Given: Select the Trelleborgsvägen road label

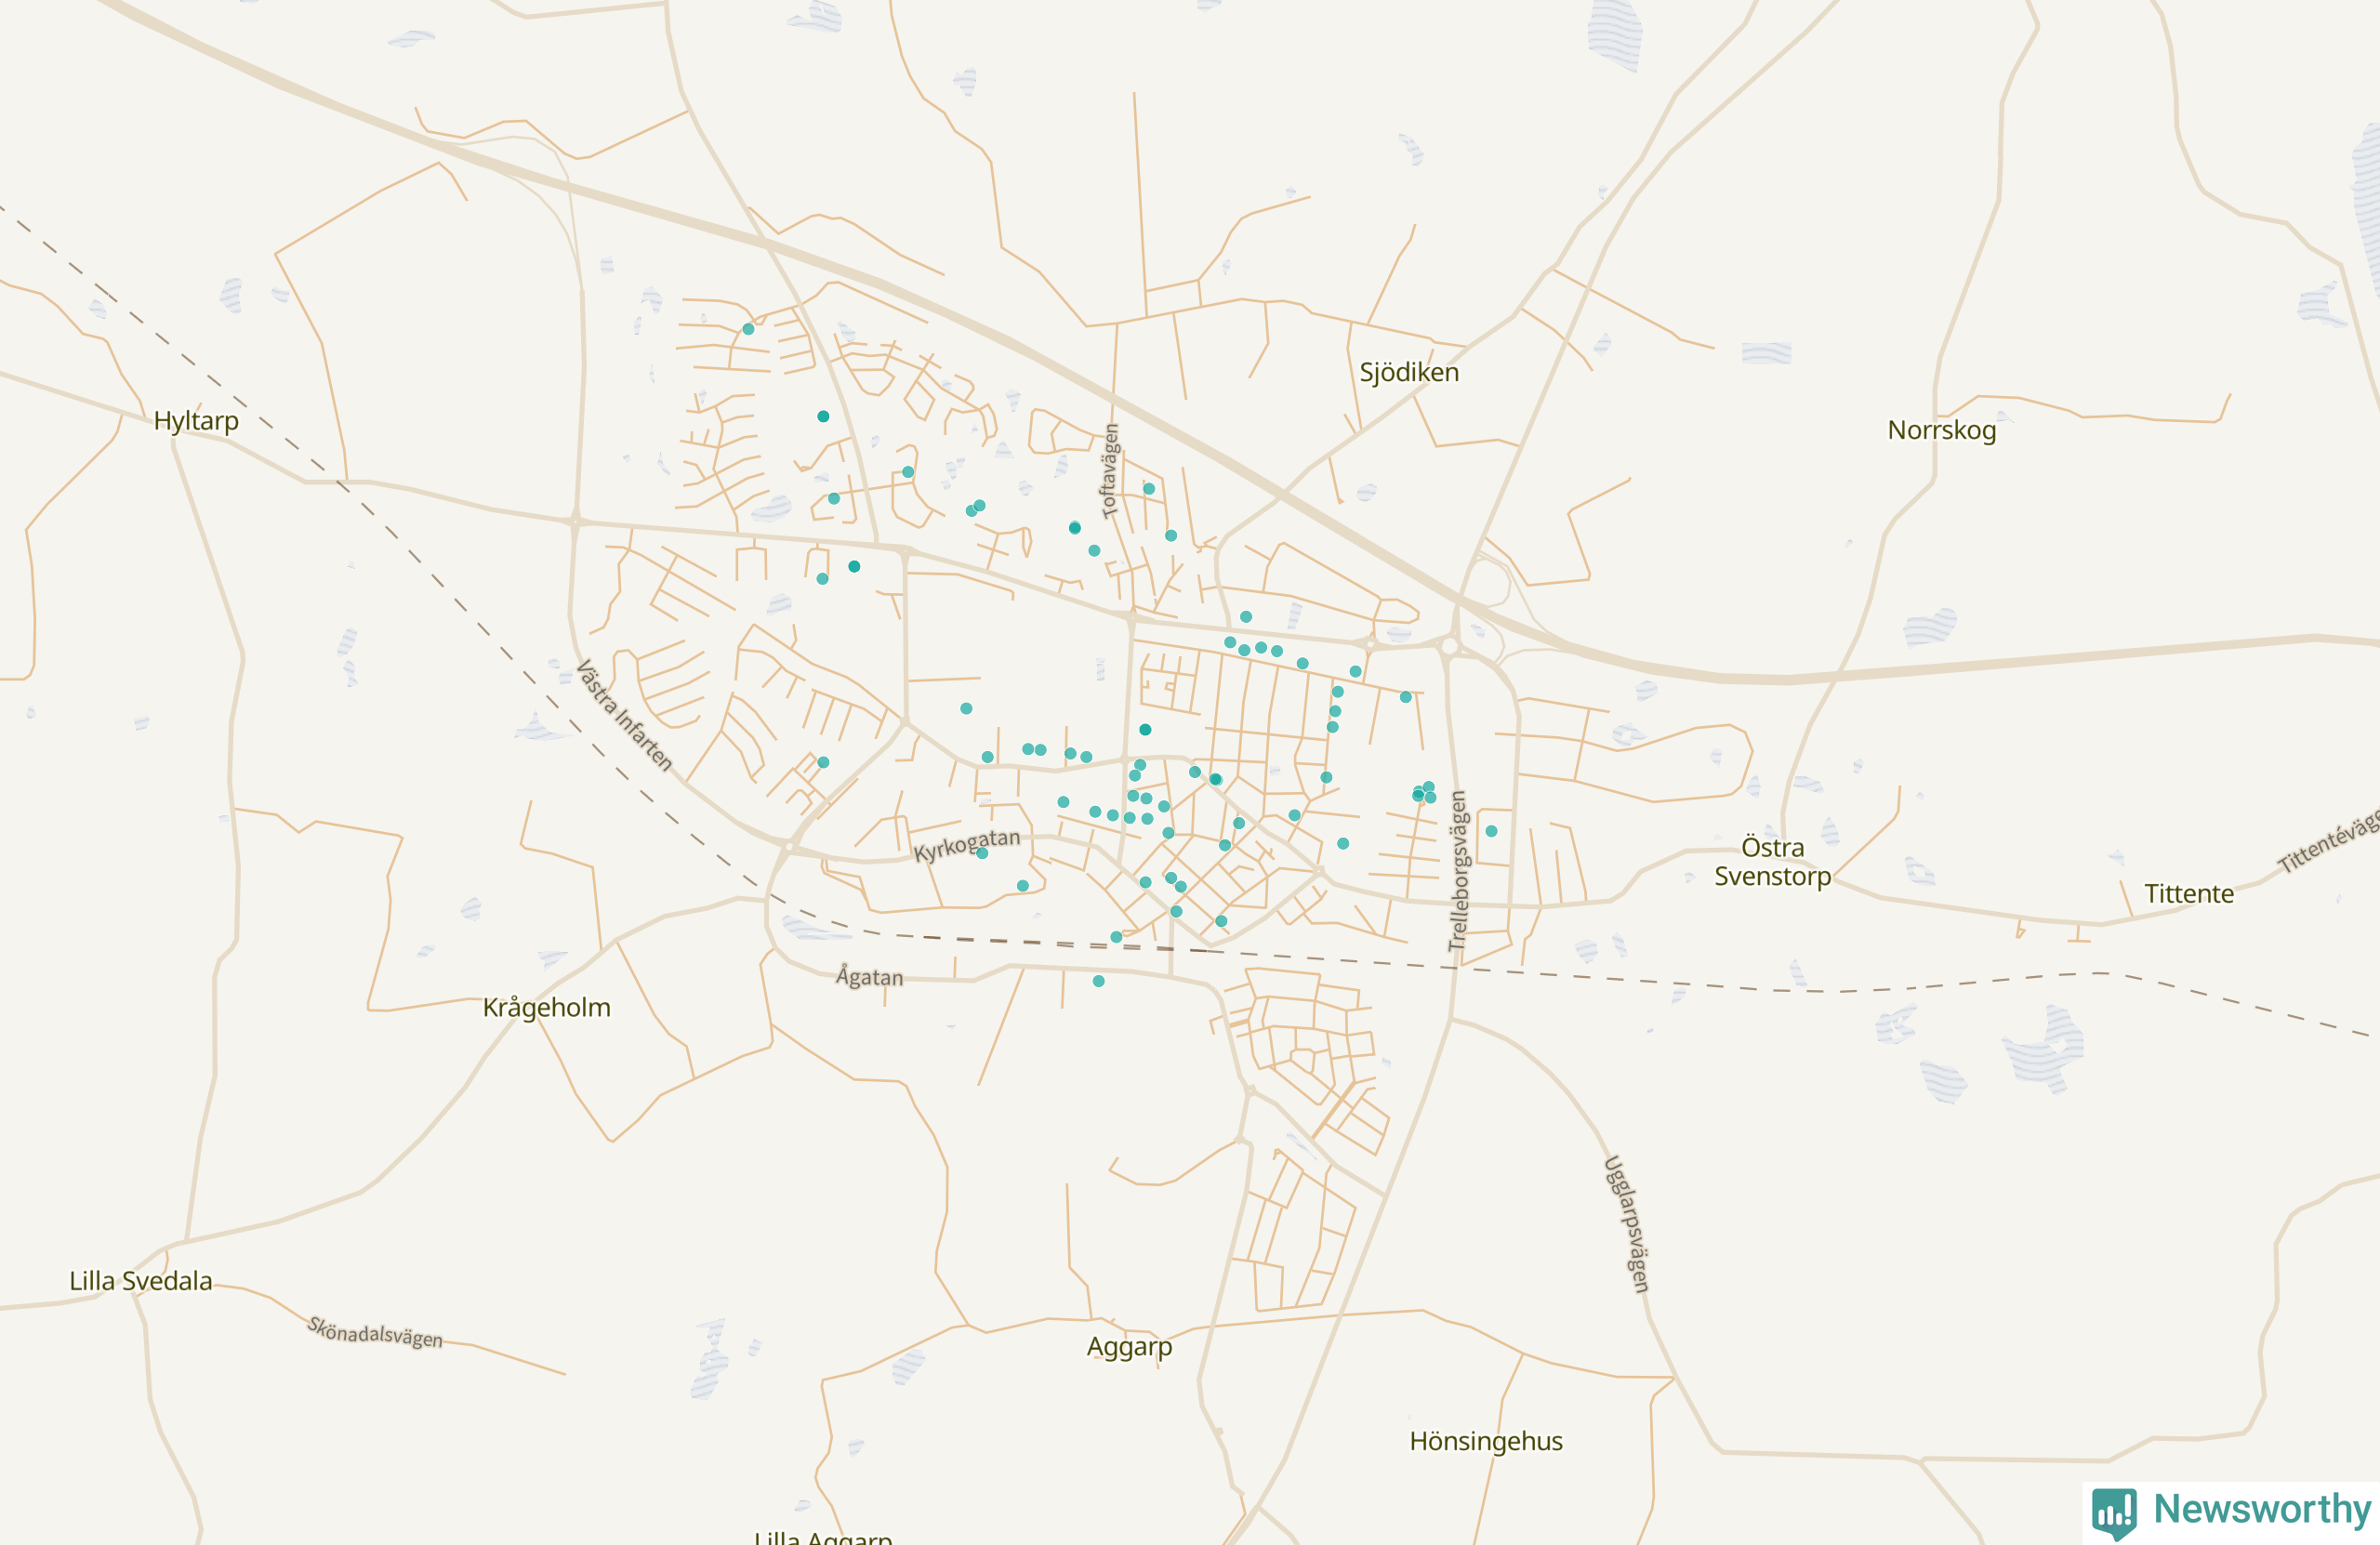Looking at the screenshot, I should point(1458,870).
